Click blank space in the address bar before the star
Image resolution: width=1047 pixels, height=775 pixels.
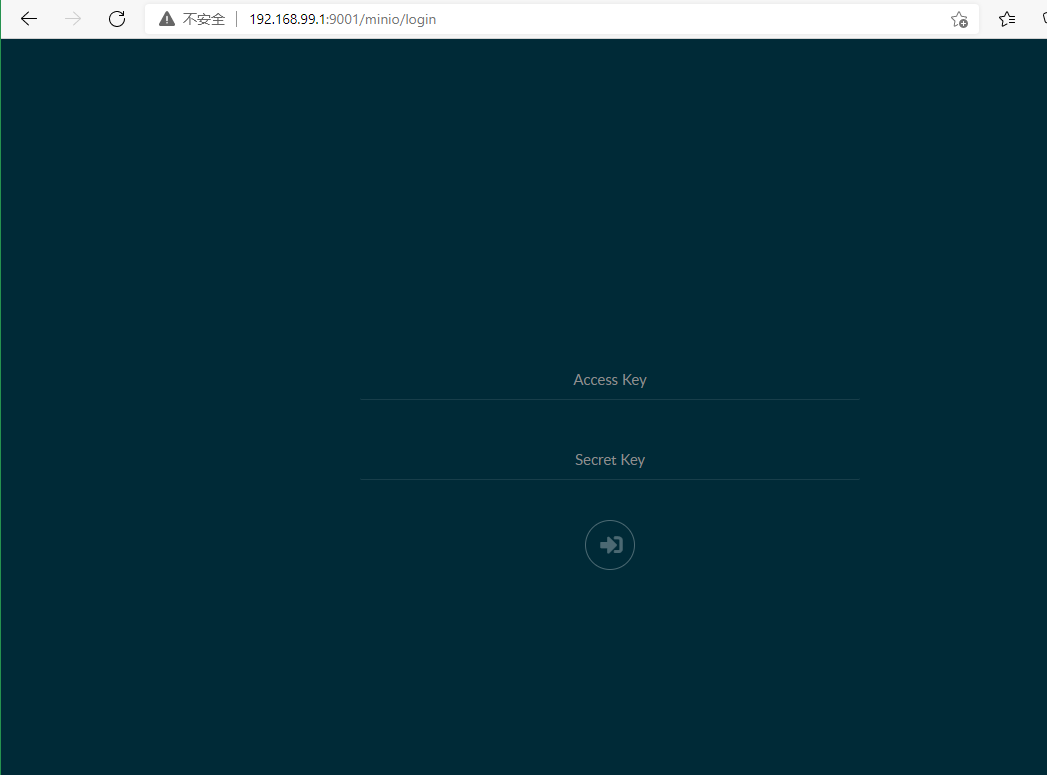[x=700, y=19]
